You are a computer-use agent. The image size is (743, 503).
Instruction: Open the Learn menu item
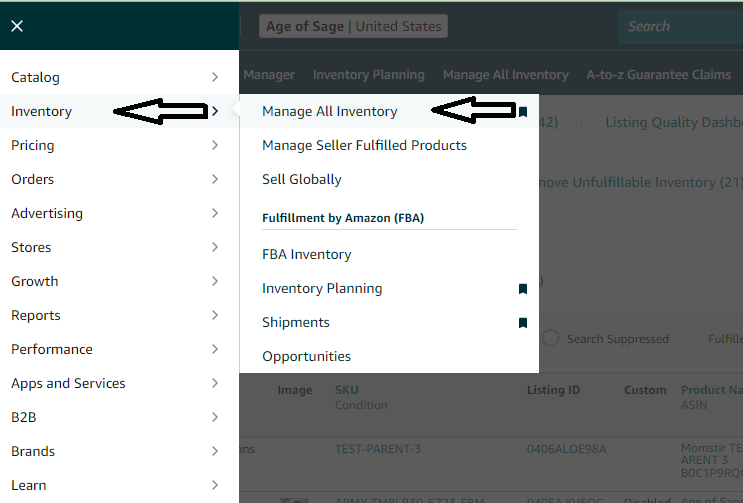coord(119,485)
